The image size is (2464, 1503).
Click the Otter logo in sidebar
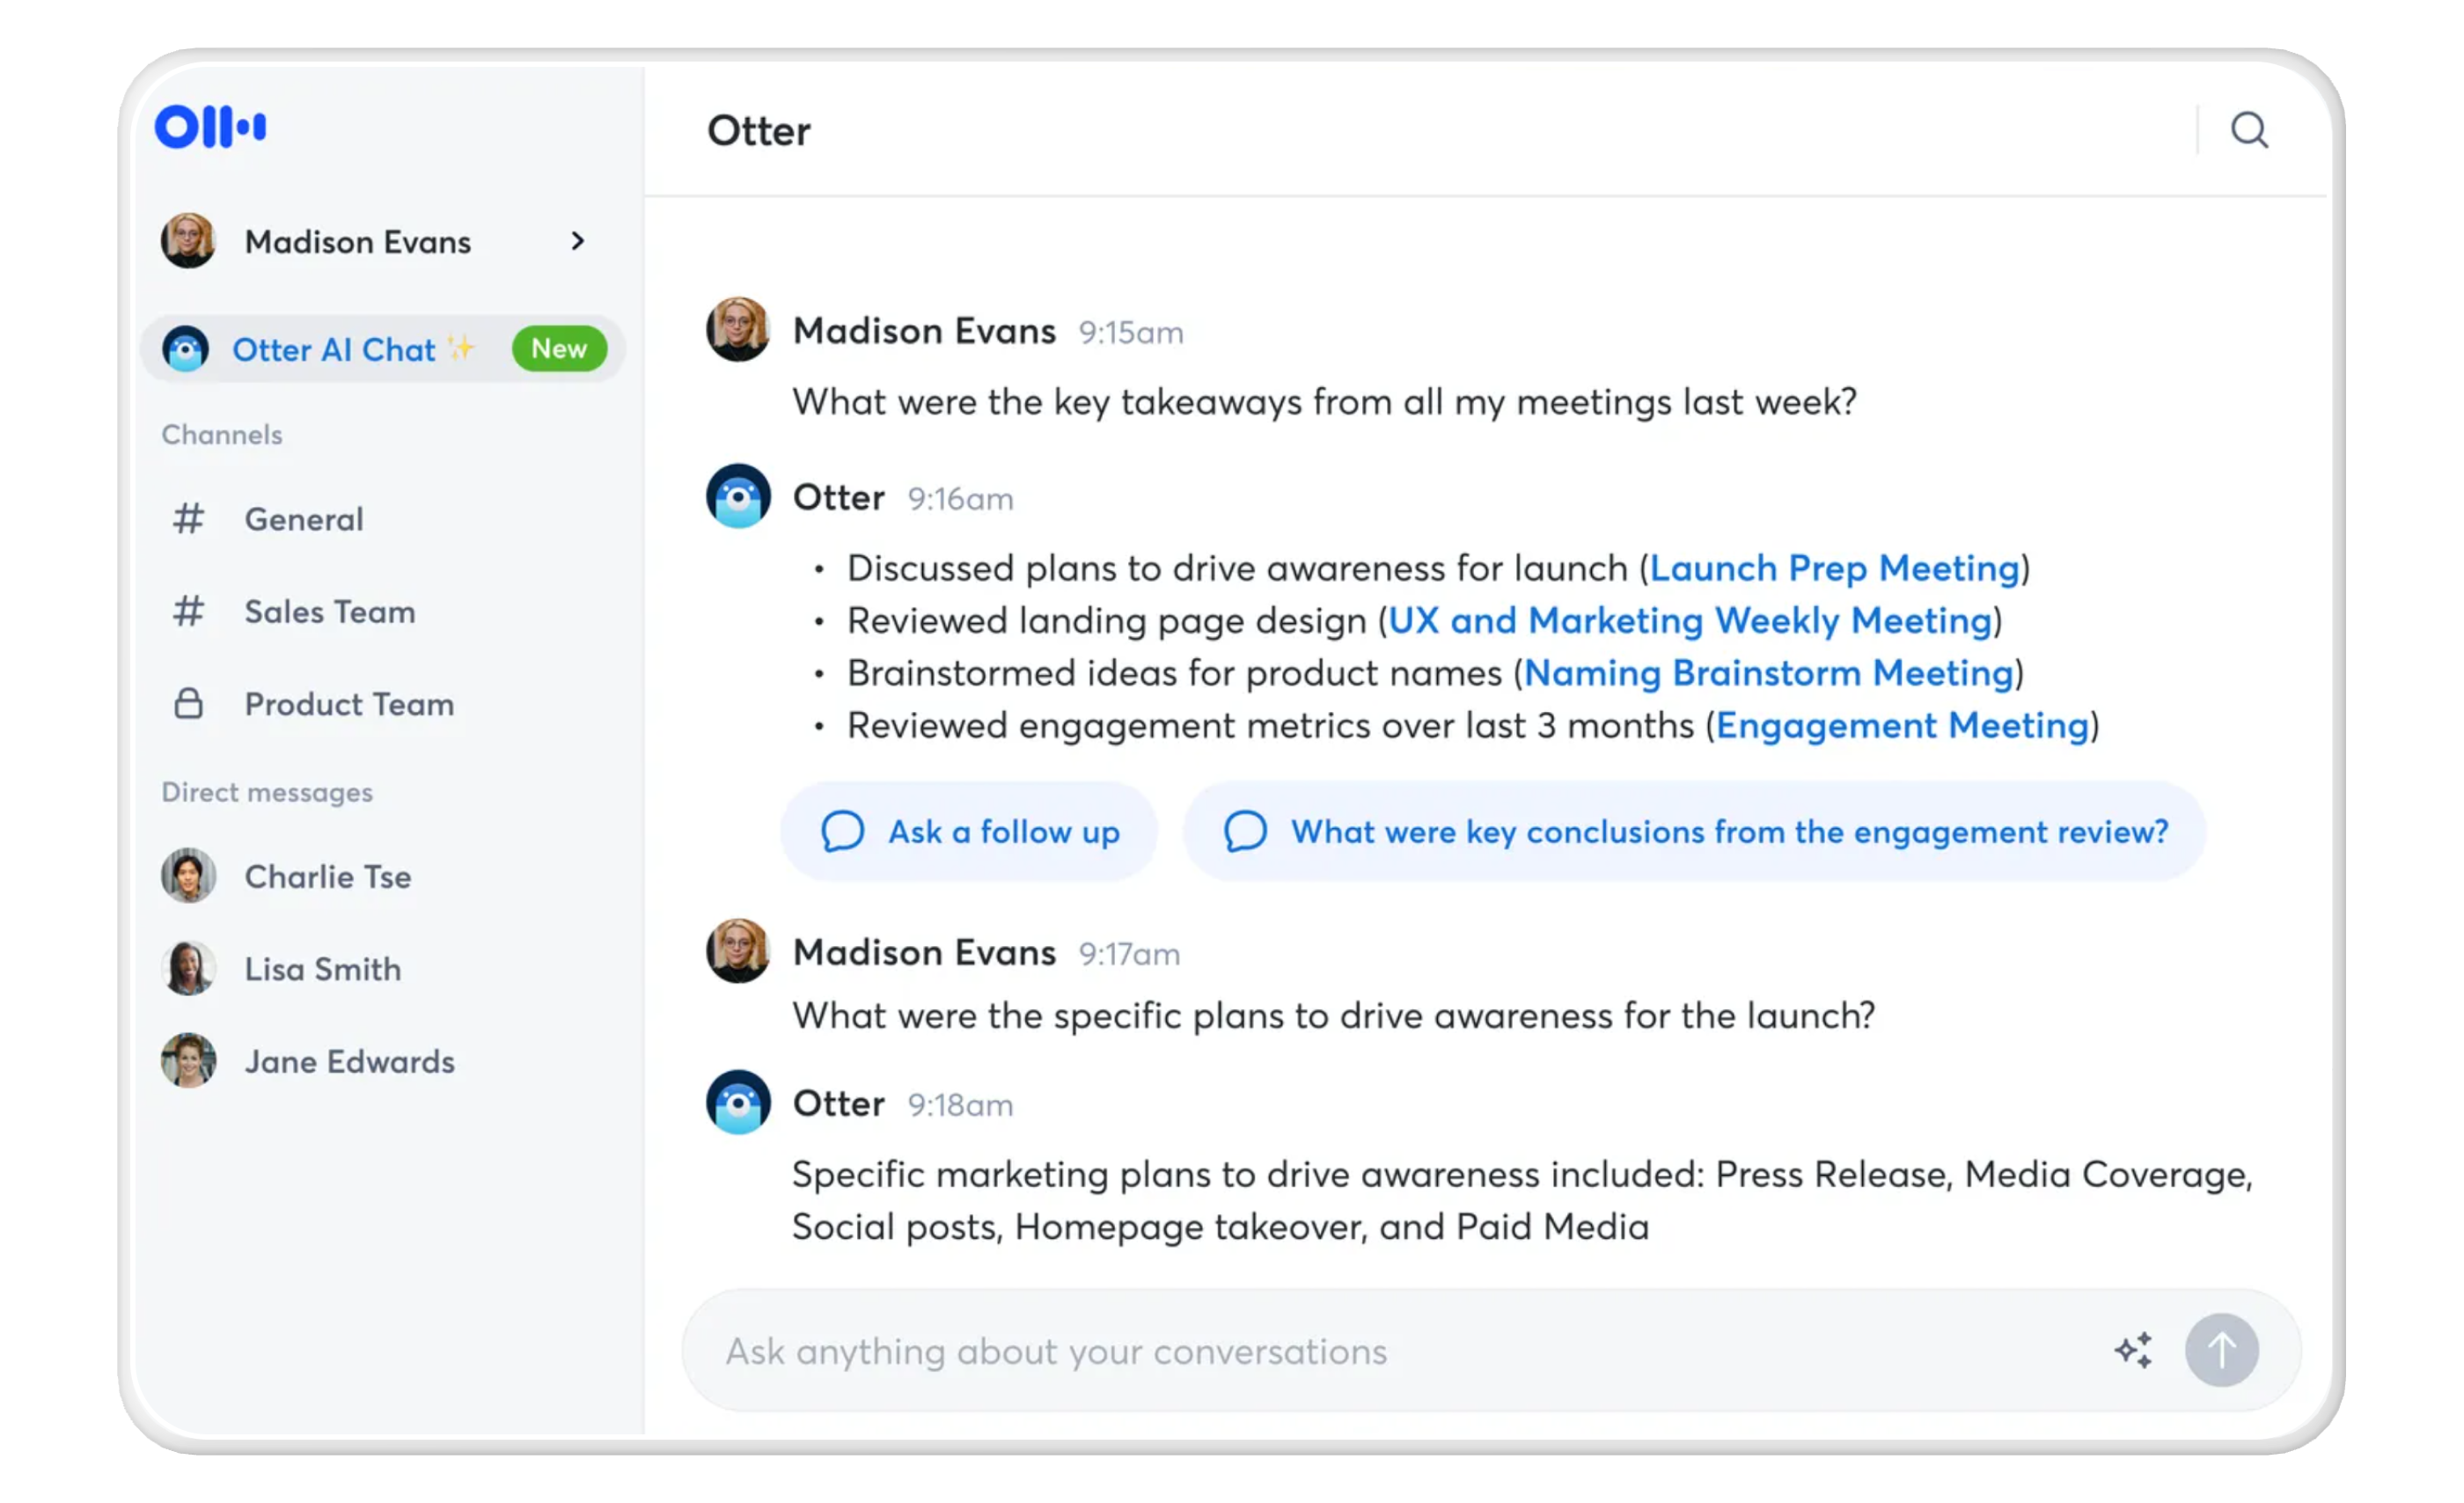pos(210,127)
